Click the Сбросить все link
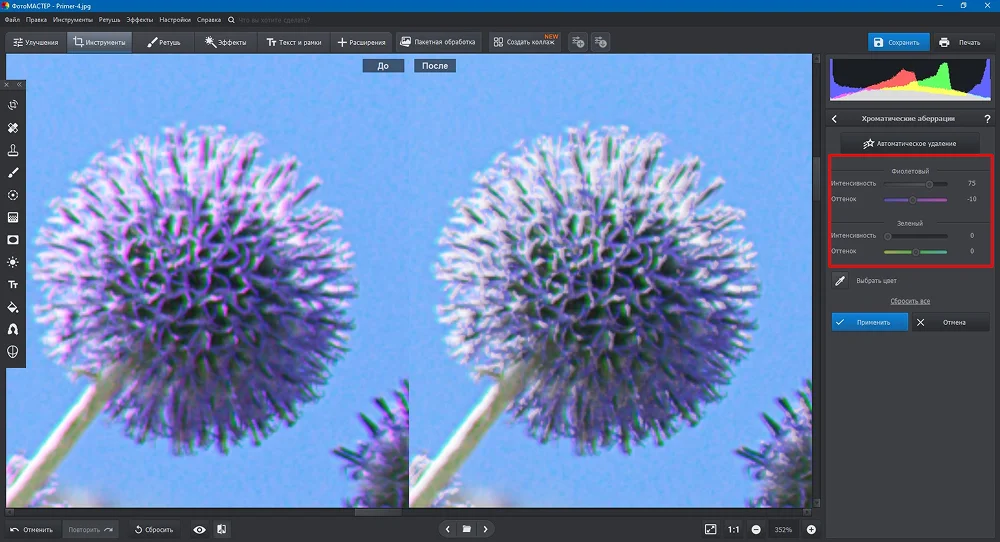This screenshot has height=542, width=1000. click(x=910, y=301)
